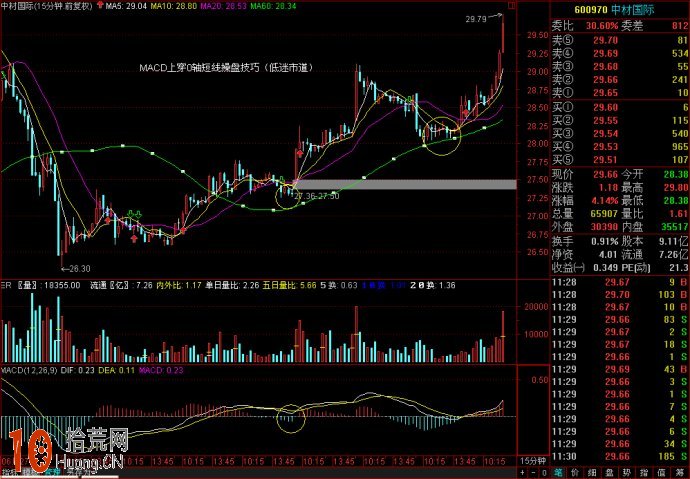Viewport: 690px width, 479px height.
Task: Click the small red square icon at chart top-right
Action: click(x=512, y=6)
